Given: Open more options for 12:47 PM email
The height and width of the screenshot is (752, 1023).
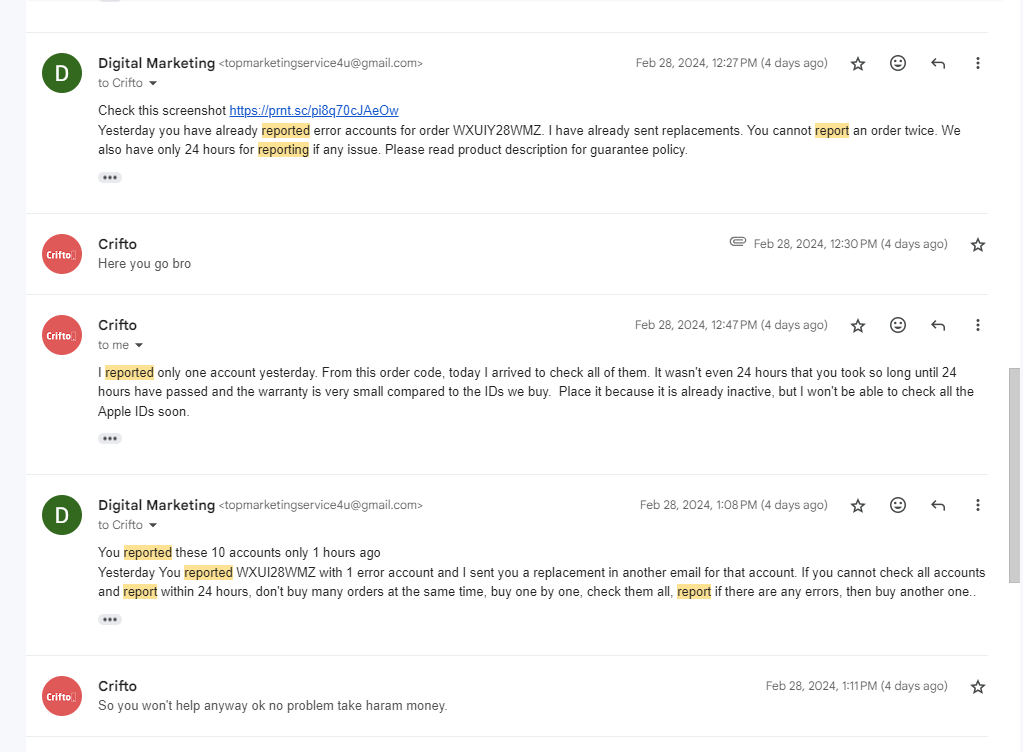Looking at the screenshot, I should 977,325.
